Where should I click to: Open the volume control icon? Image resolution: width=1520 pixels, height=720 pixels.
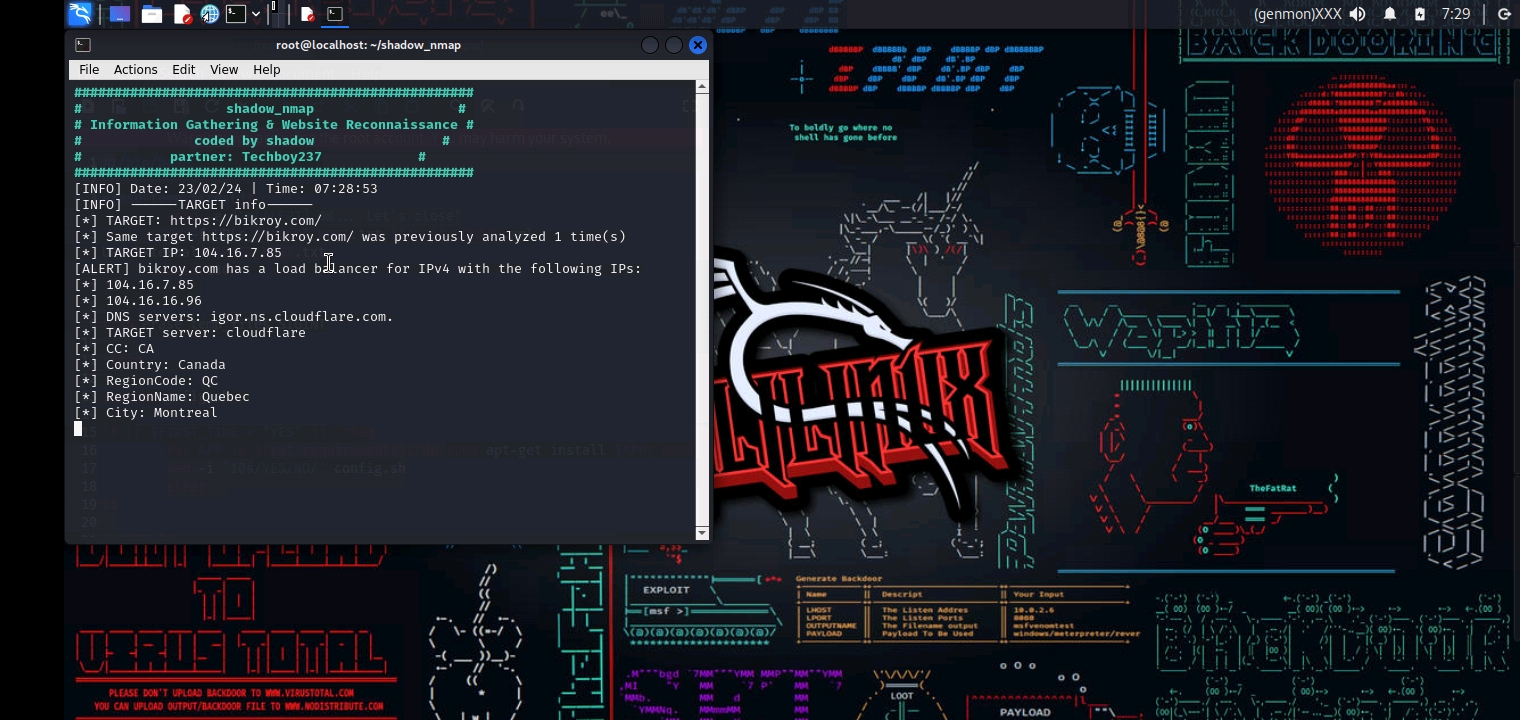[x=1358, y=14]
